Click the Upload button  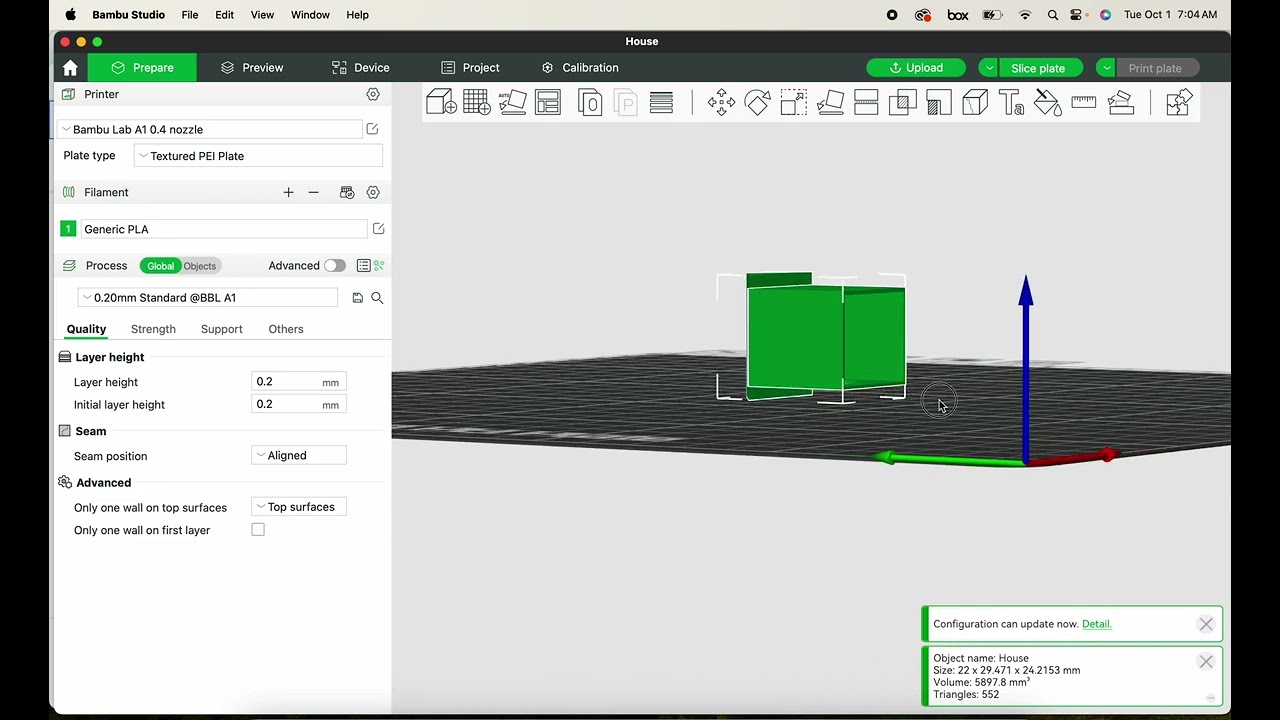click(x=916, y=68)
